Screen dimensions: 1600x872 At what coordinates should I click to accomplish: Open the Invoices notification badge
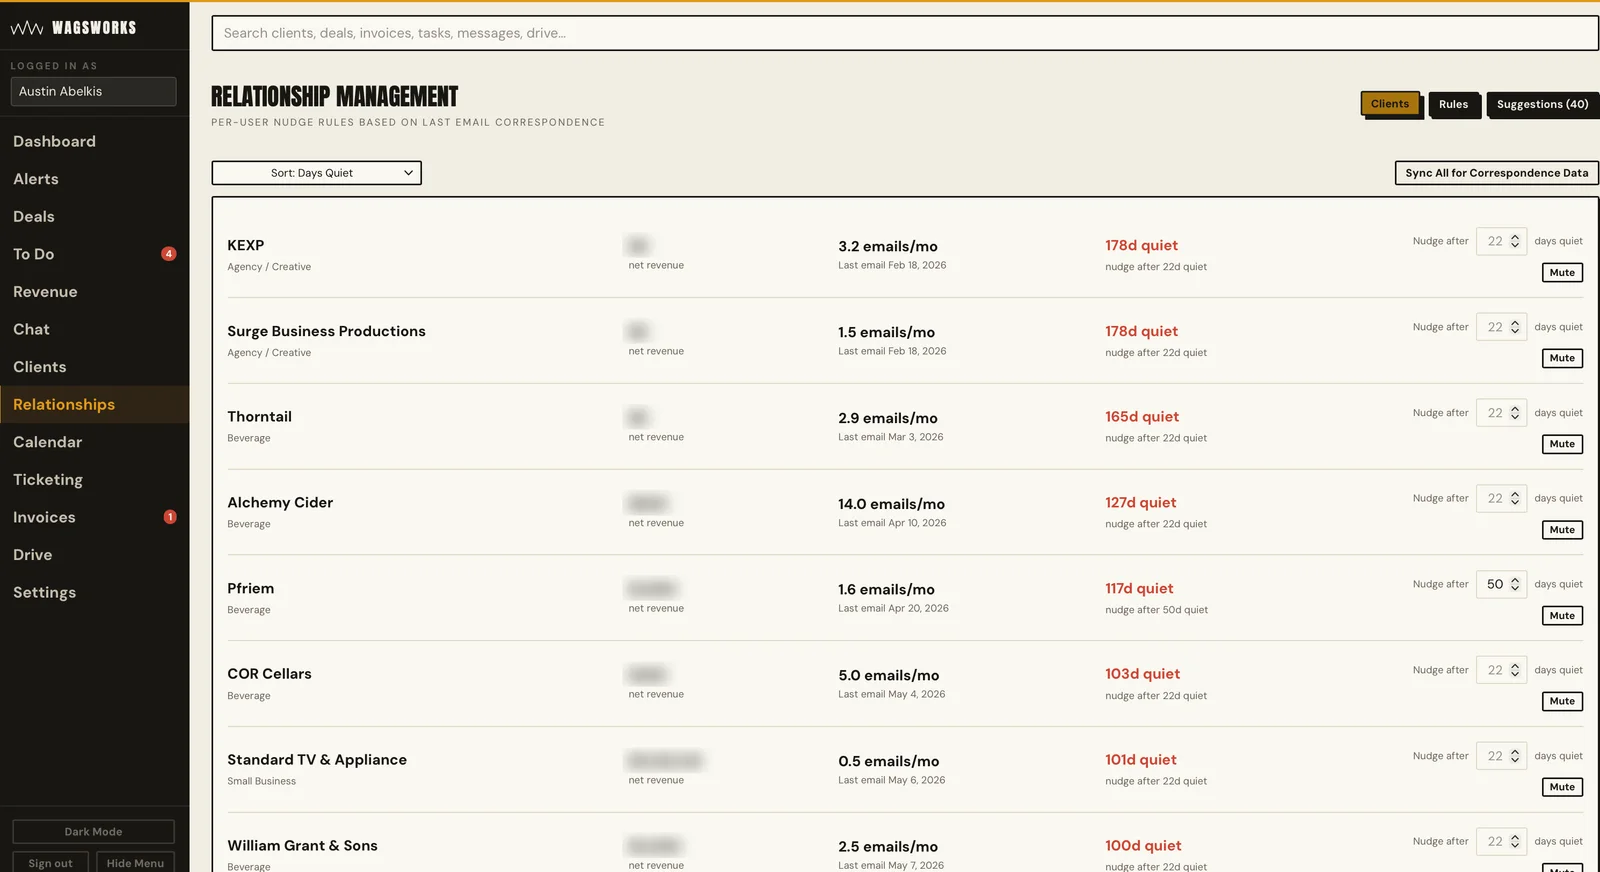click(x=170, y=517)
